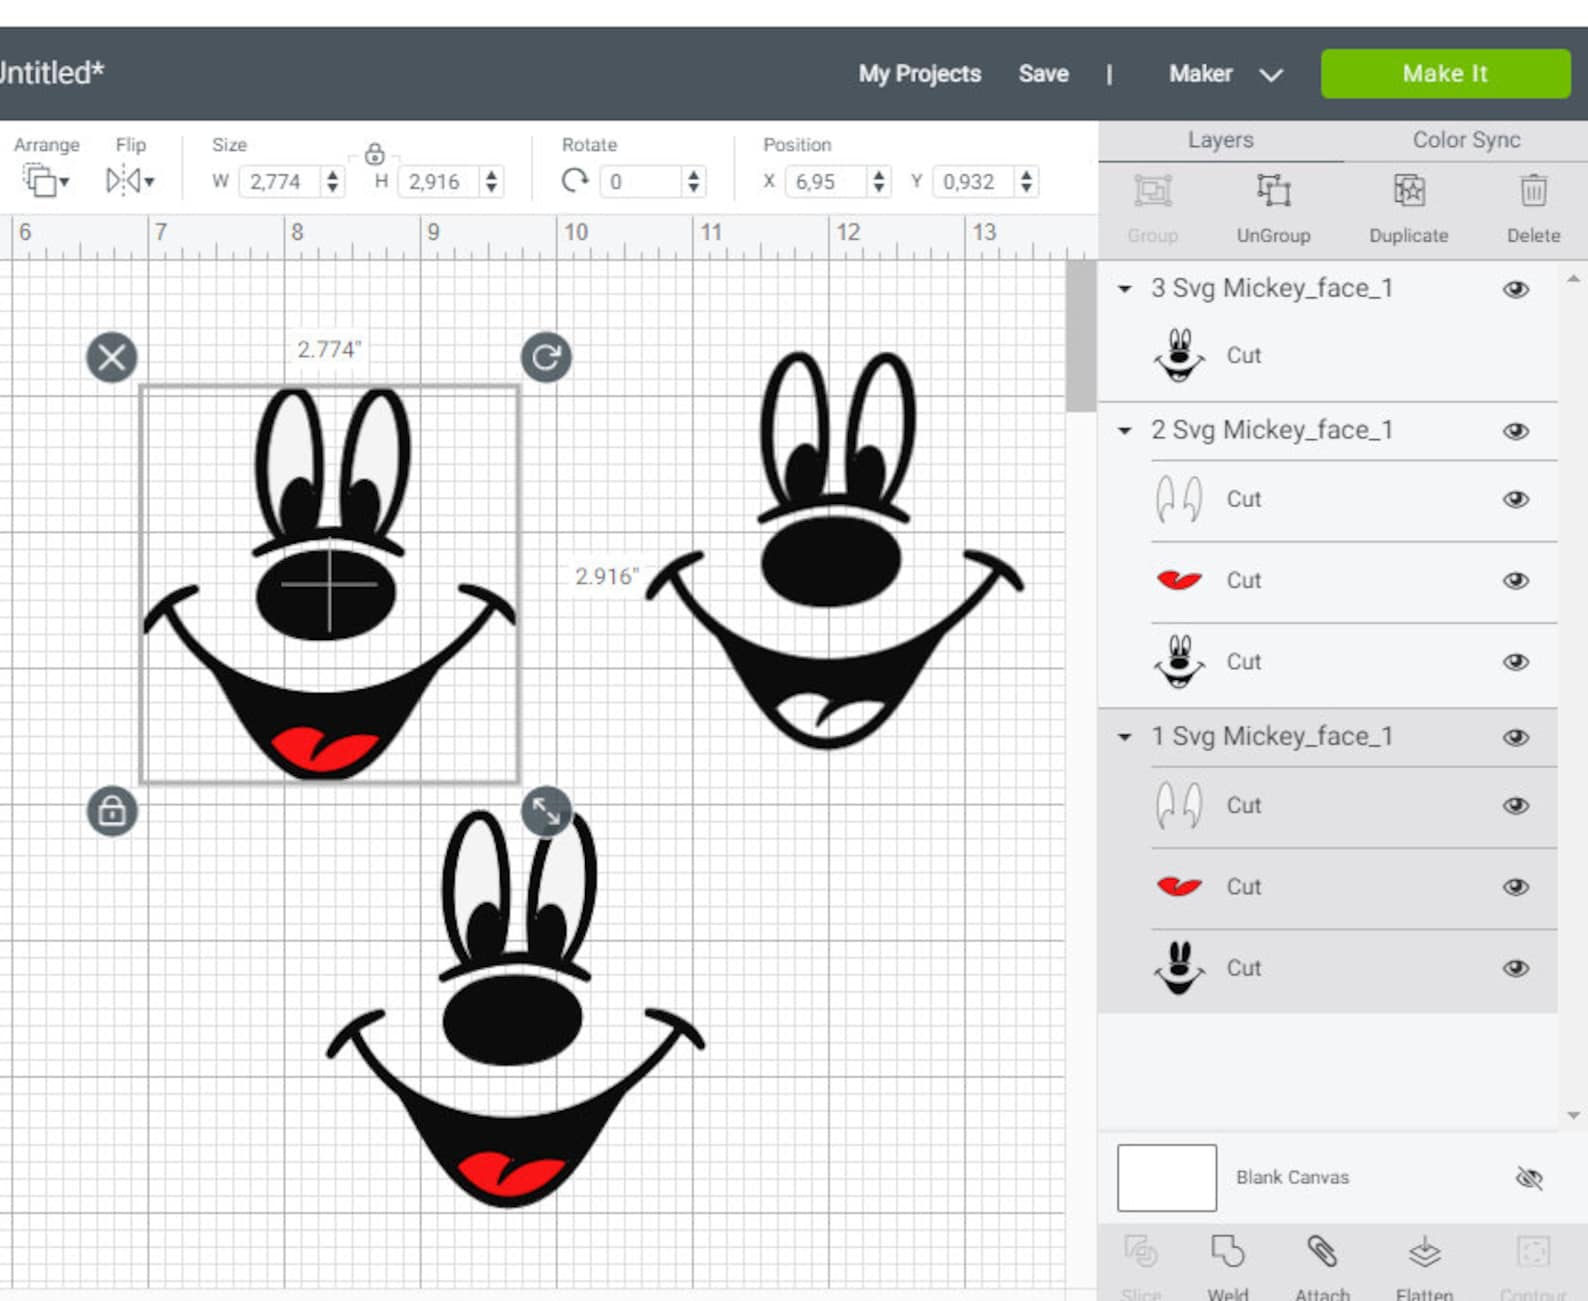The width and height of the screenshot is (1588, 1301).
Task: Select red tongue layer in group 2
Action: (x=1179, y=580)
